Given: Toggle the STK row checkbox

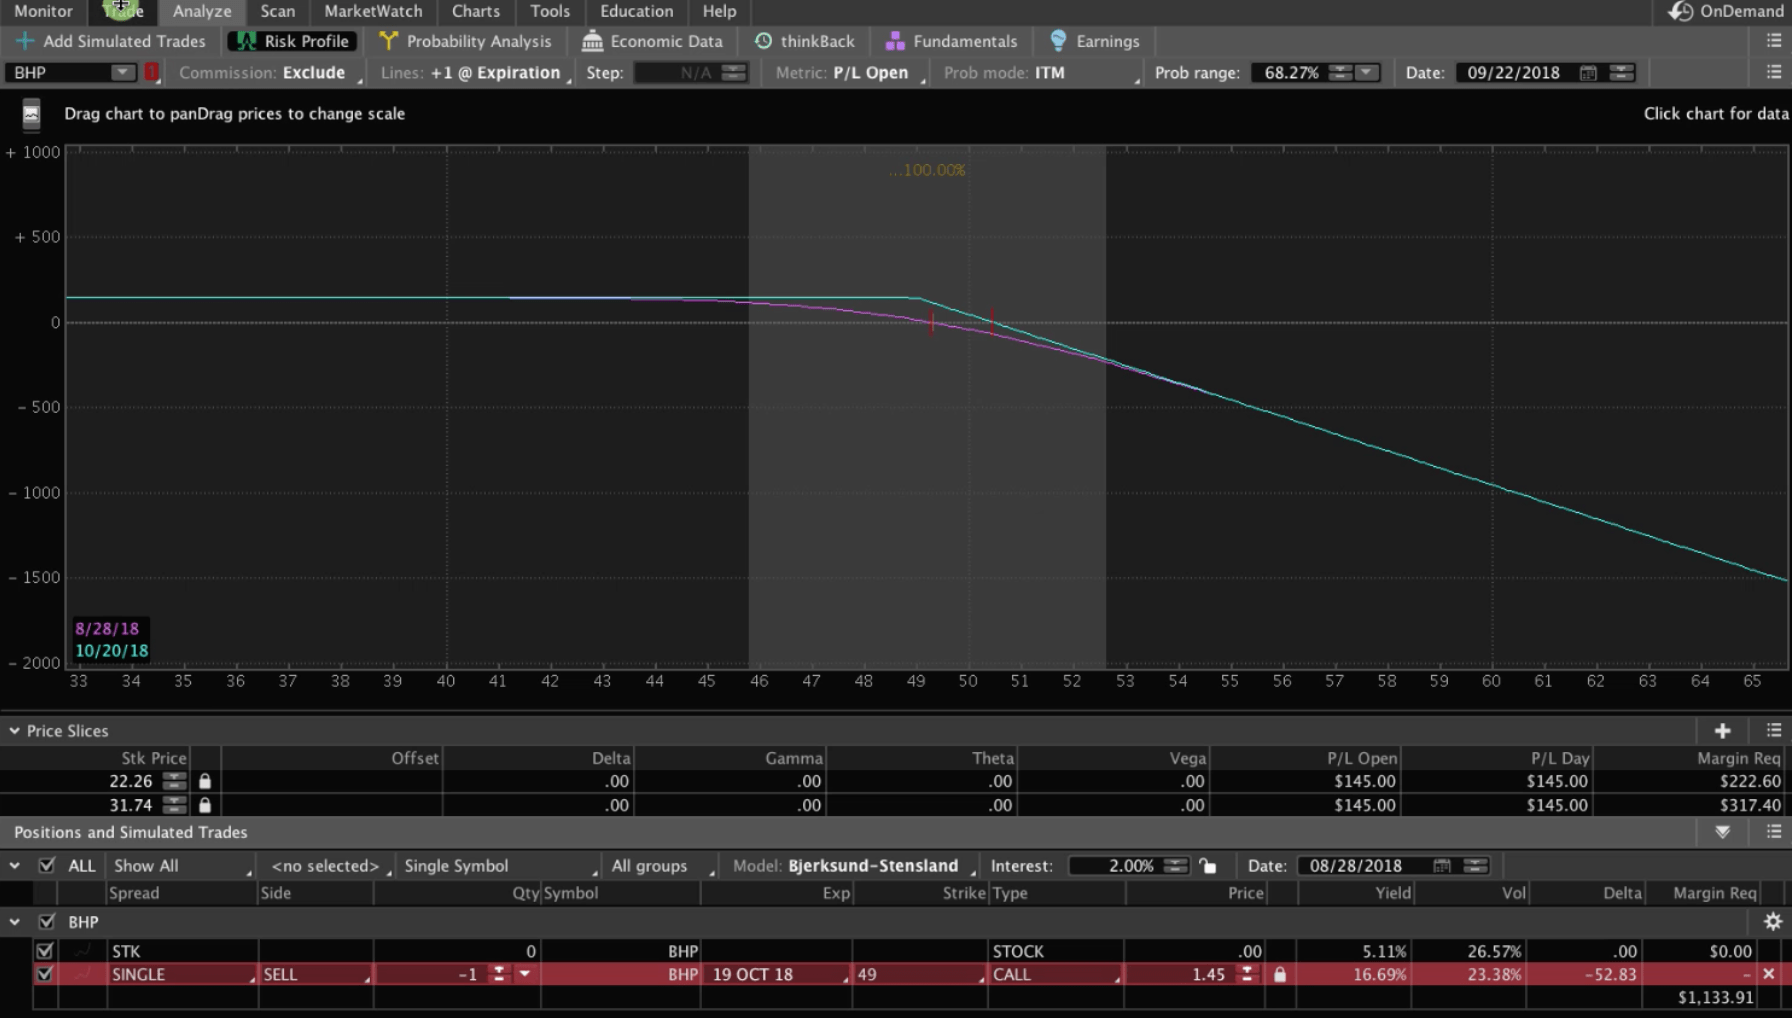Looking at the screenshot, I should point(44,951).
